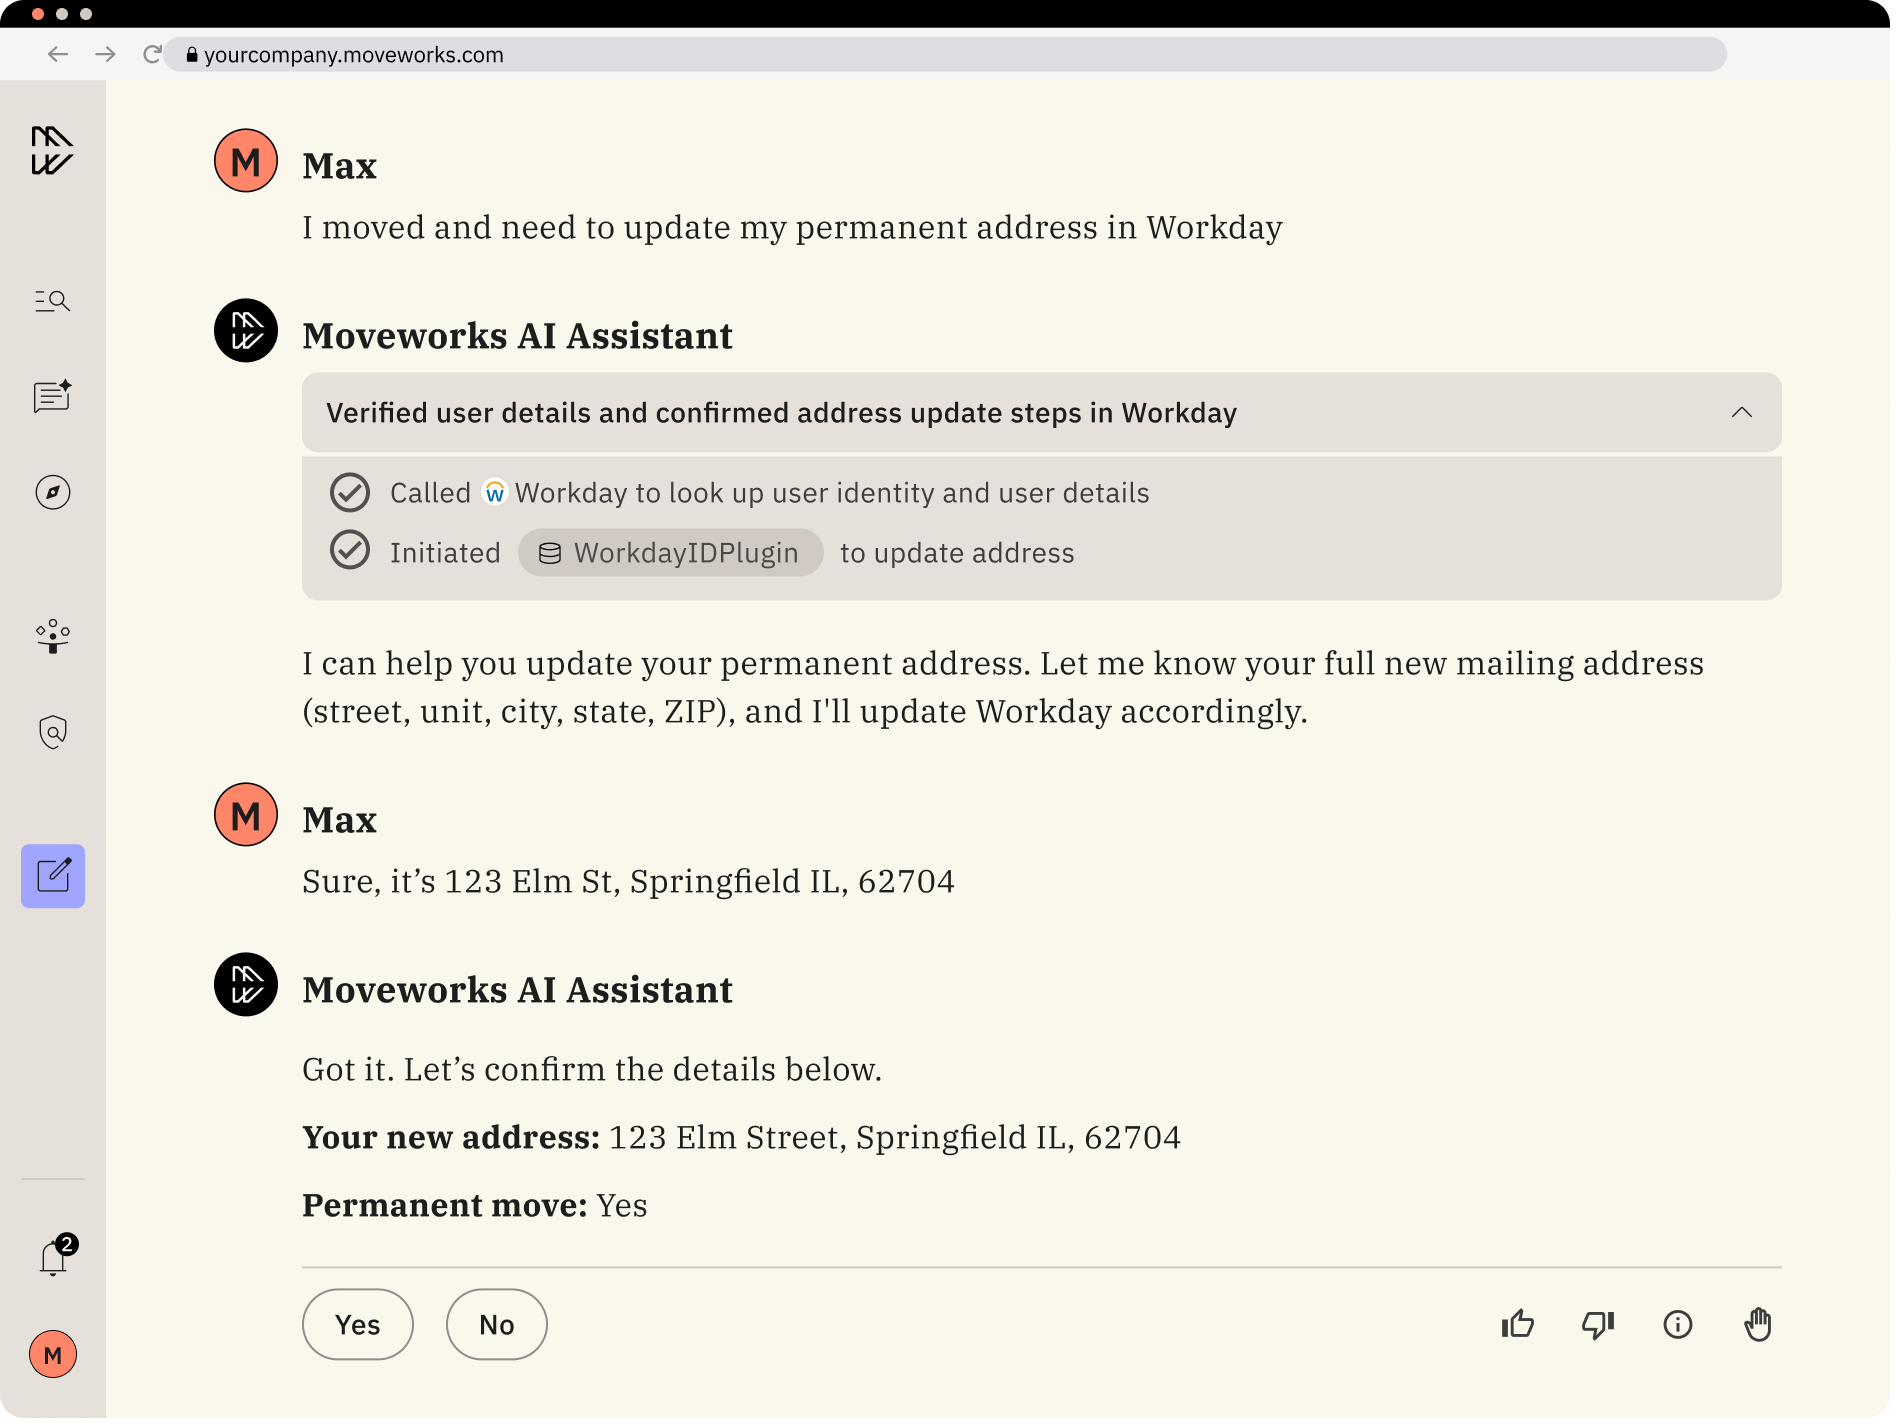
Task: Open the plant growth icon in sidebar
Action: (52, 636)
